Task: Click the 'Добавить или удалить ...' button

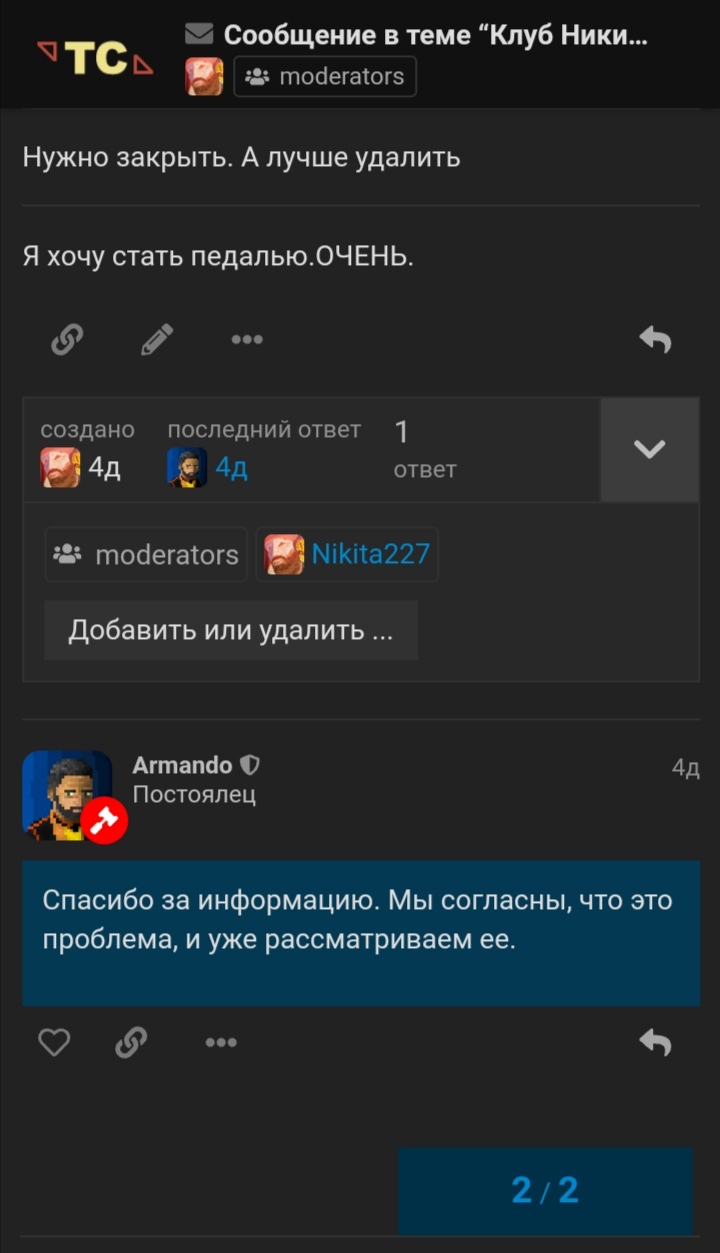Action: pos(231,631)
